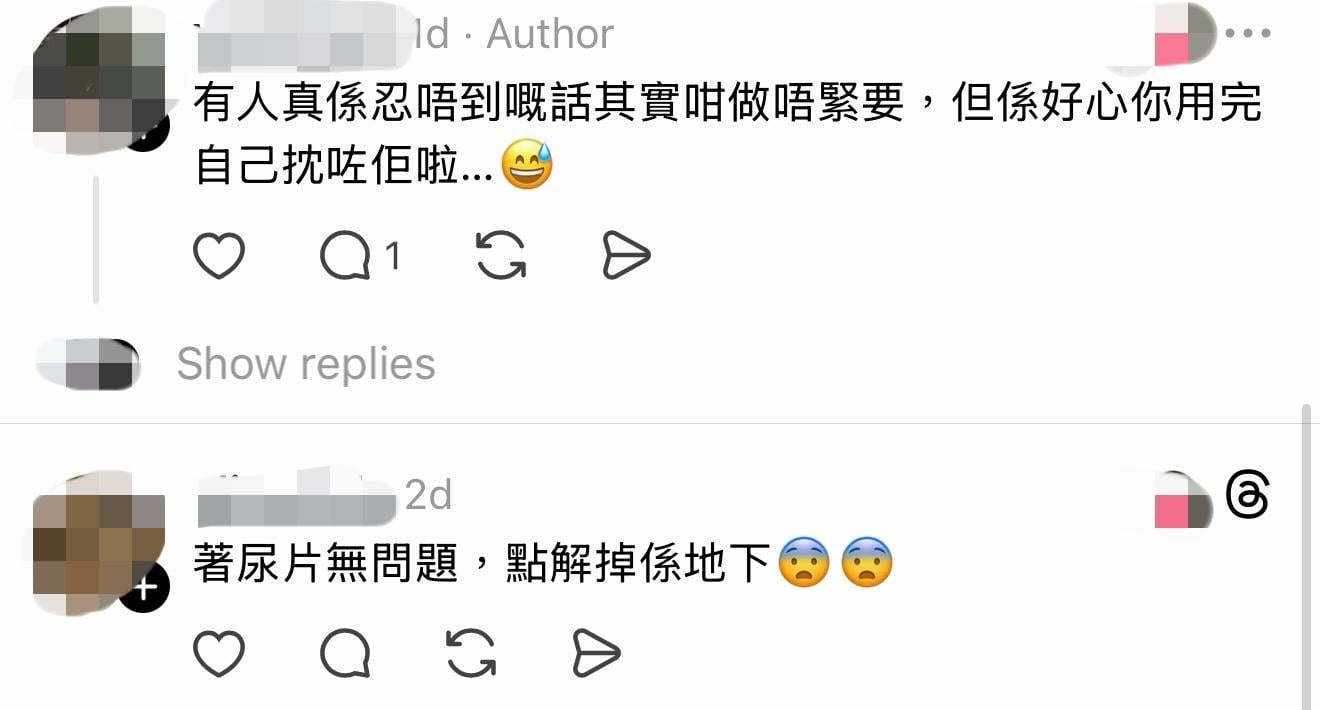Open second commenter's profile picture

pyautogui.click(x=96, y=542)
